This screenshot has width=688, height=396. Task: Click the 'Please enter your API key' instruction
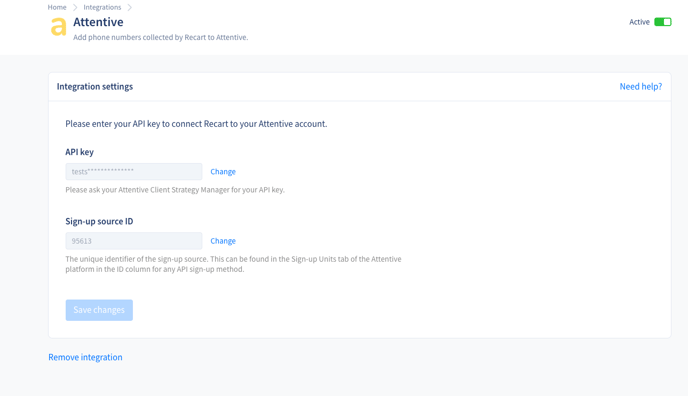tap(196, 124)
